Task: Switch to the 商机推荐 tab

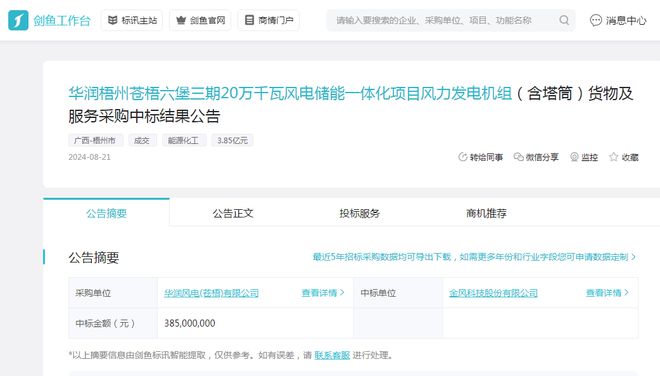Action: pos(486,213)
